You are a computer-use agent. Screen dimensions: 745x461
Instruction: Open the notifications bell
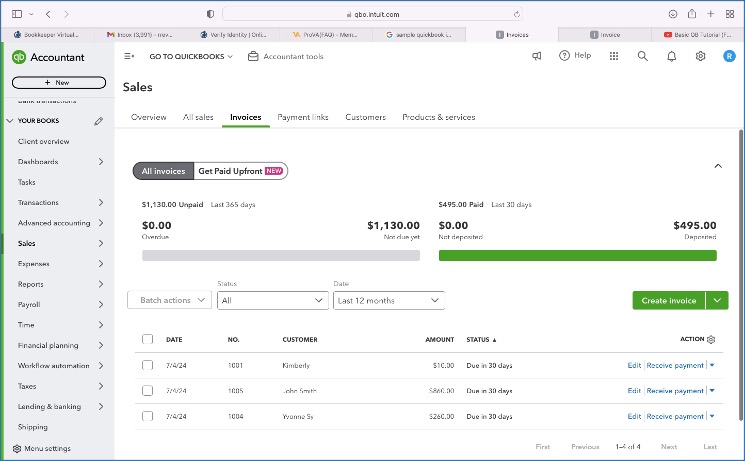click(x=672, y=56)
